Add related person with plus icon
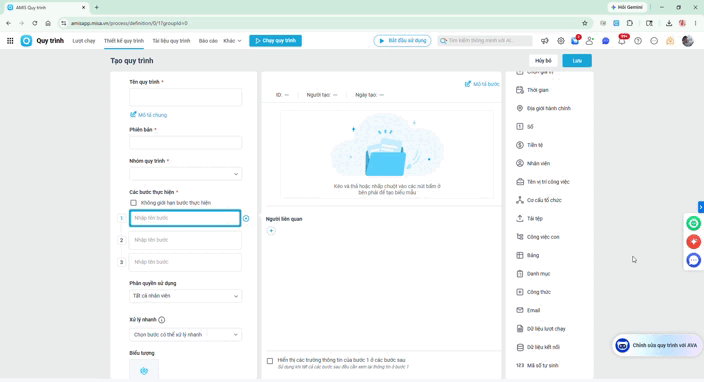704x382 pixels. 271,231
